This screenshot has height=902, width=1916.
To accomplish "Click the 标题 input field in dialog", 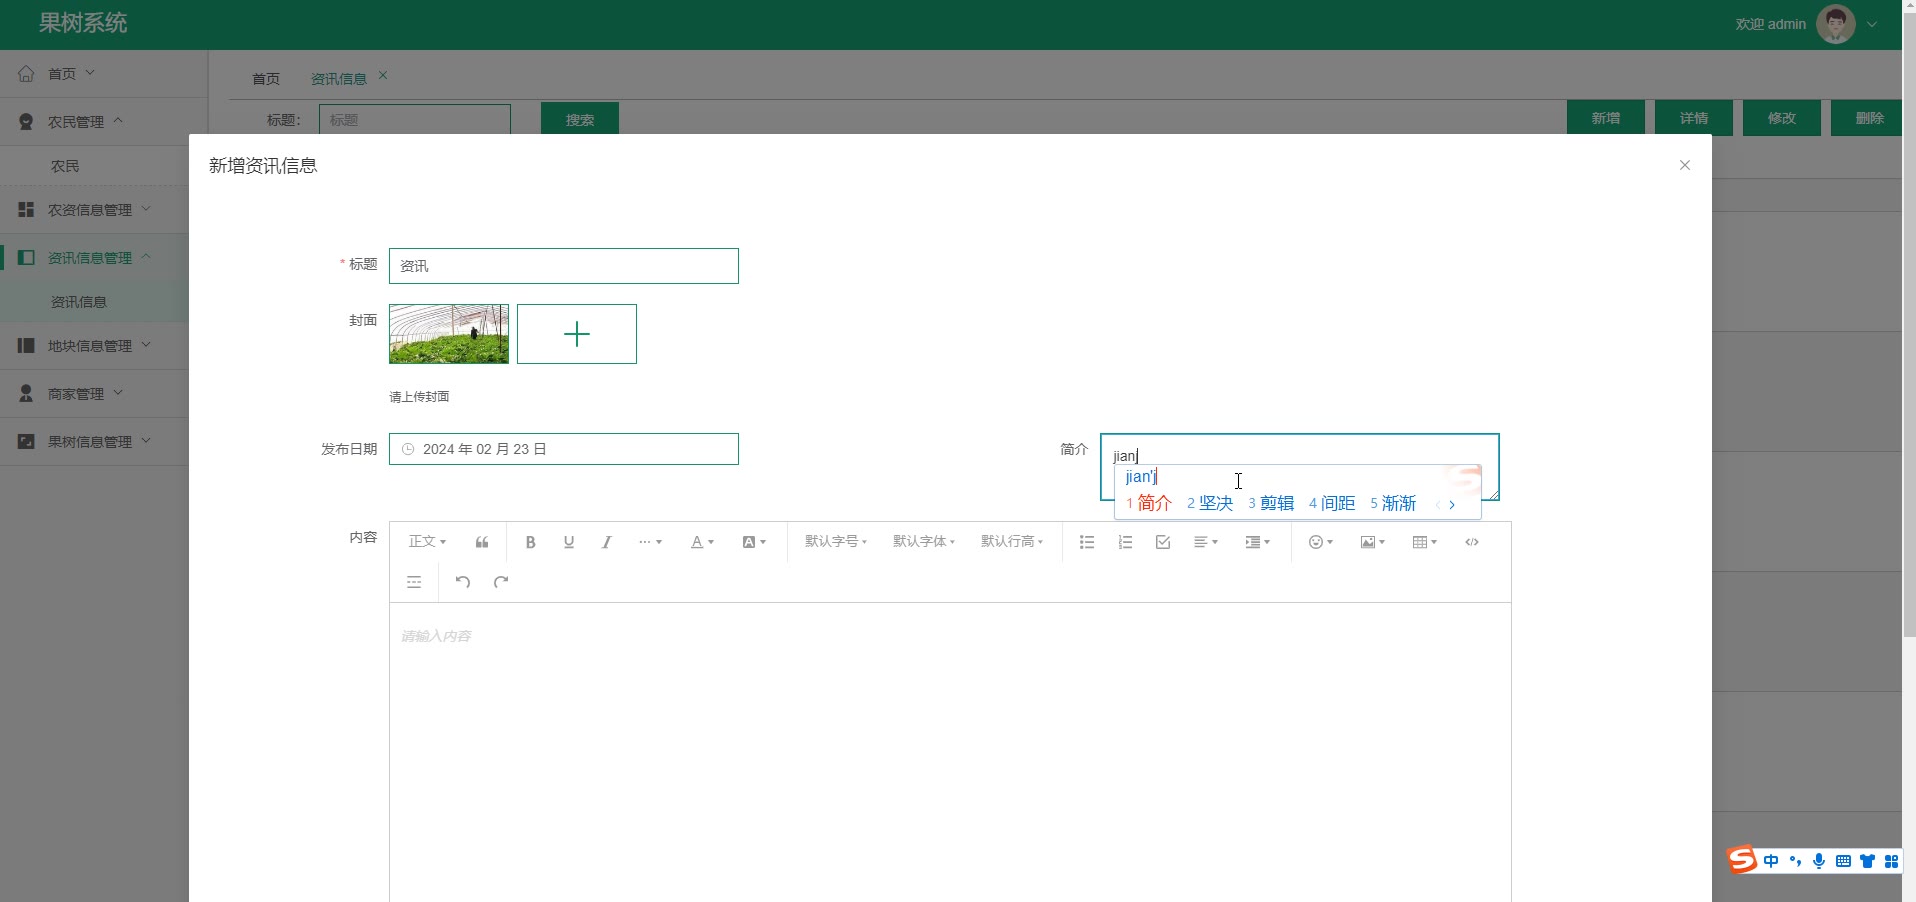I will [x=564, y=266].
